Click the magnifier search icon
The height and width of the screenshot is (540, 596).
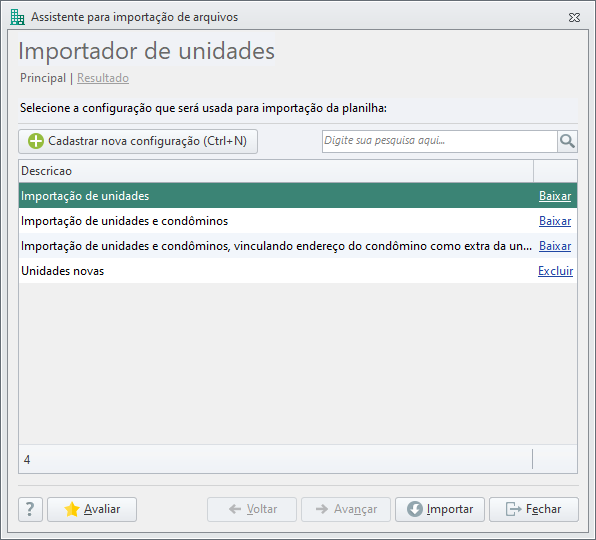point(567,141)
